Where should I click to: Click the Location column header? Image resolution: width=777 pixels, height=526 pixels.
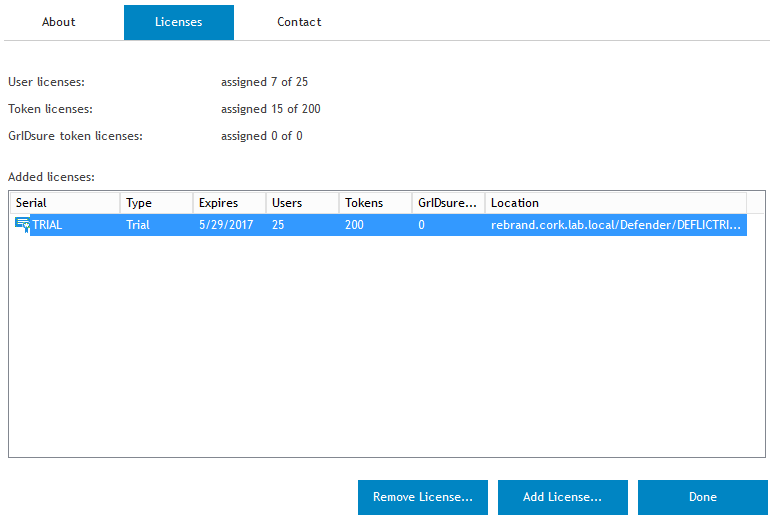tap(615, 203)
